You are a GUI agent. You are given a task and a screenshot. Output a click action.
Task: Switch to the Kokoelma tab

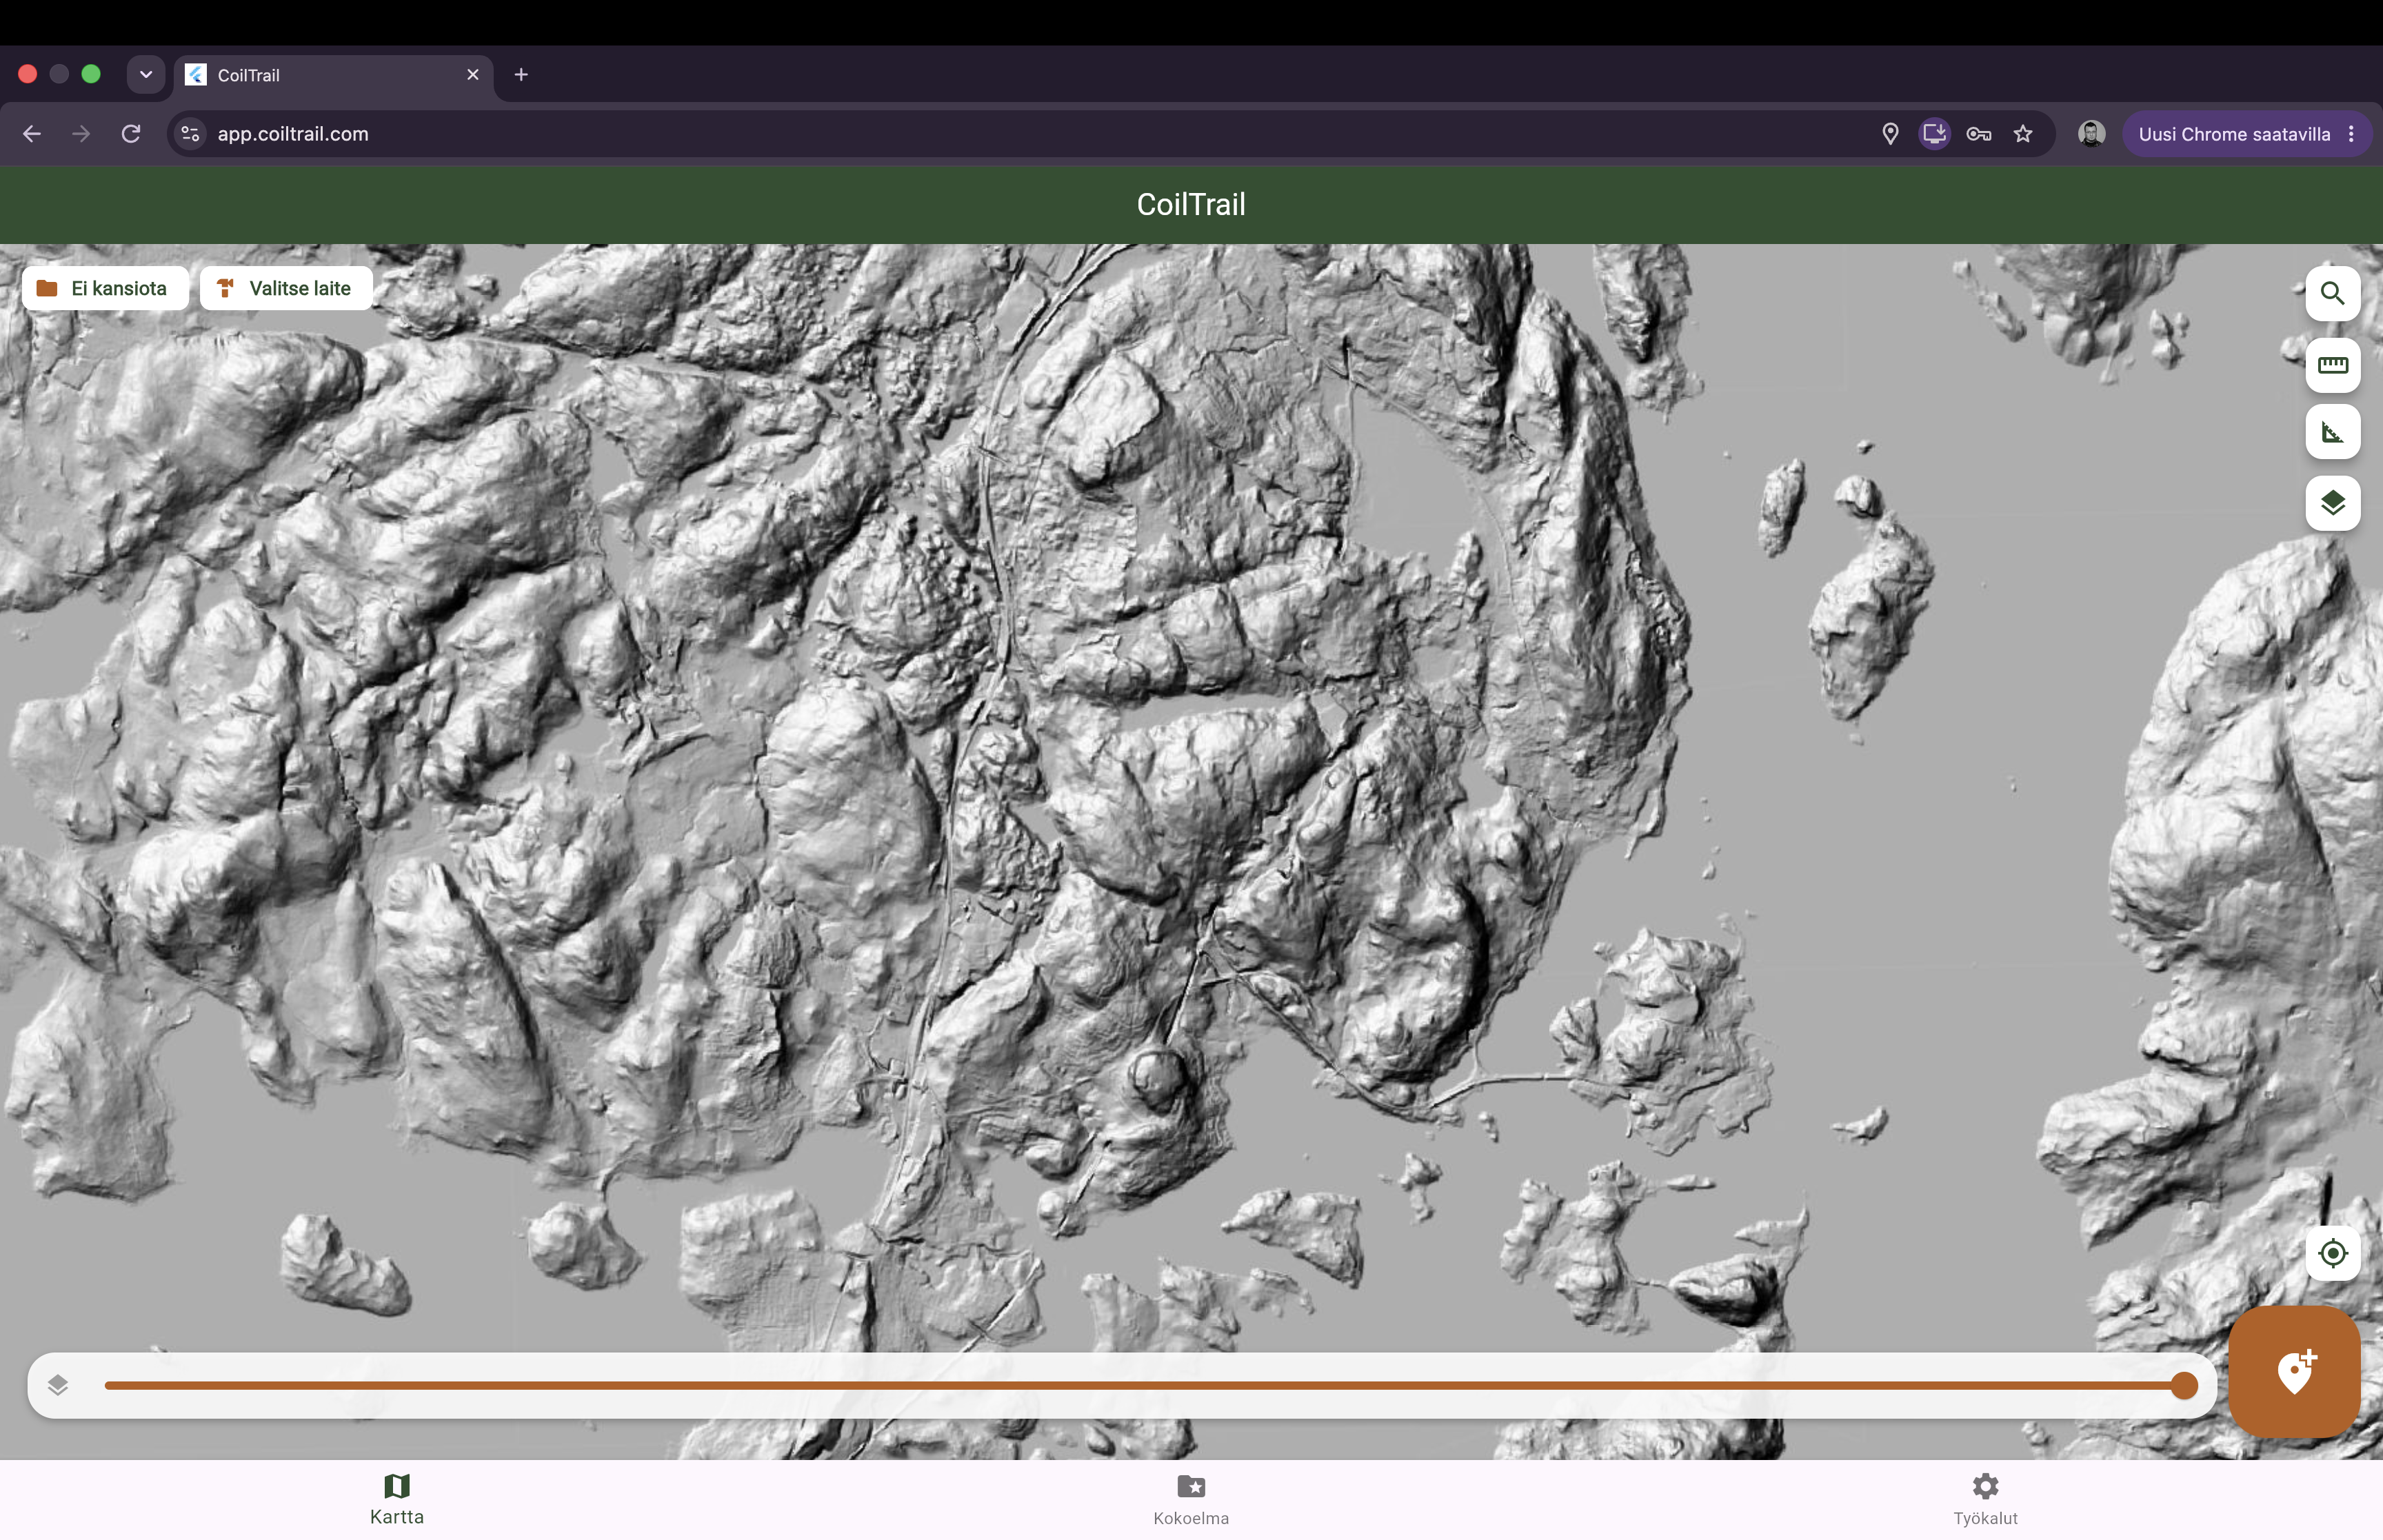(1191, 1499)
